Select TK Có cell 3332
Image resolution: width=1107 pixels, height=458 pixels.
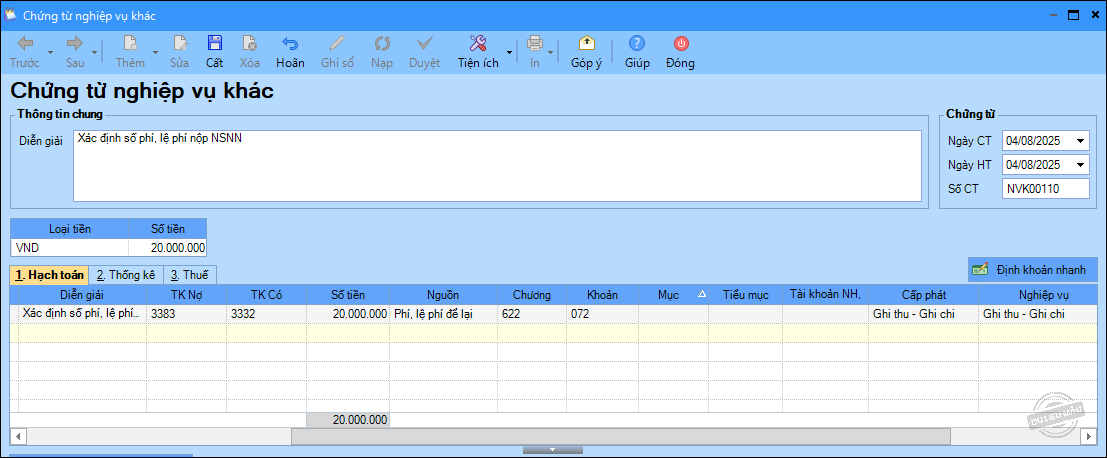266,314
